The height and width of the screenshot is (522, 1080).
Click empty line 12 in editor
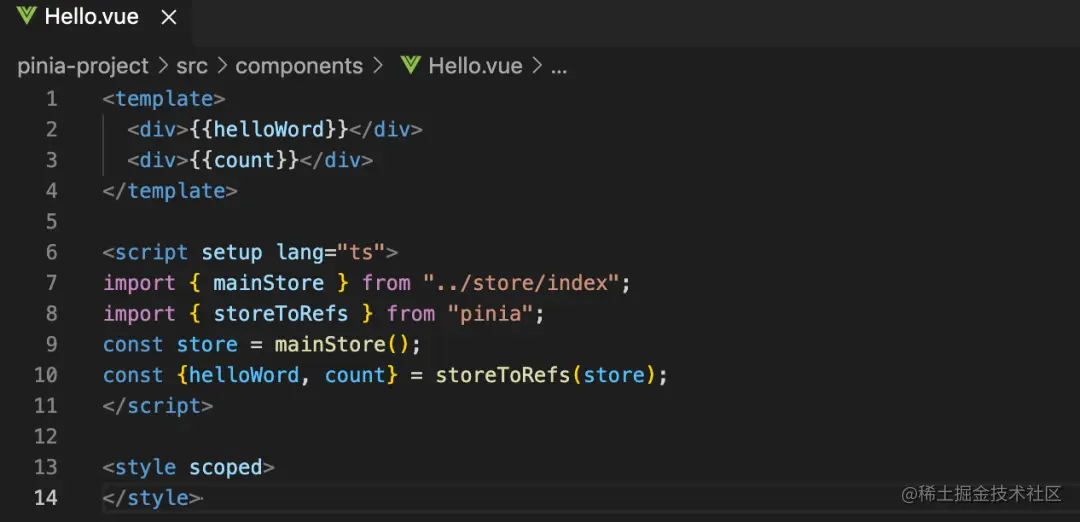coord(591,436)
